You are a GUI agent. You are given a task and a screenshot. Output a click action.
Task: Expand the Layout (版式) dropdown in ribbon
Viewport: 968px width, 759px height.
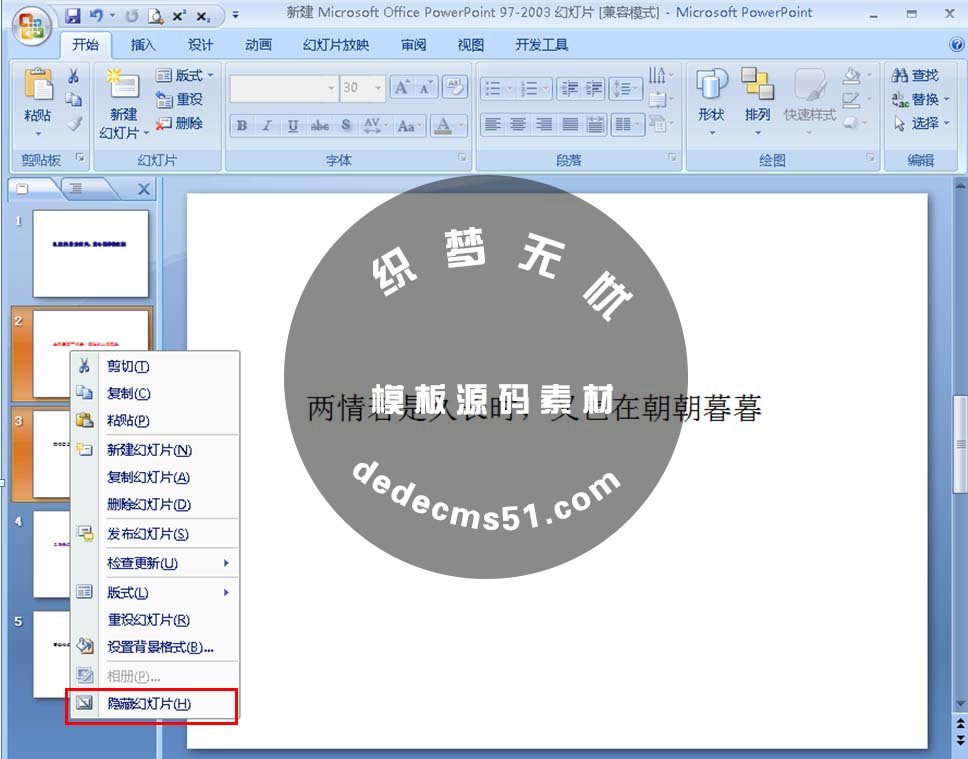click(x=185, y=76)
